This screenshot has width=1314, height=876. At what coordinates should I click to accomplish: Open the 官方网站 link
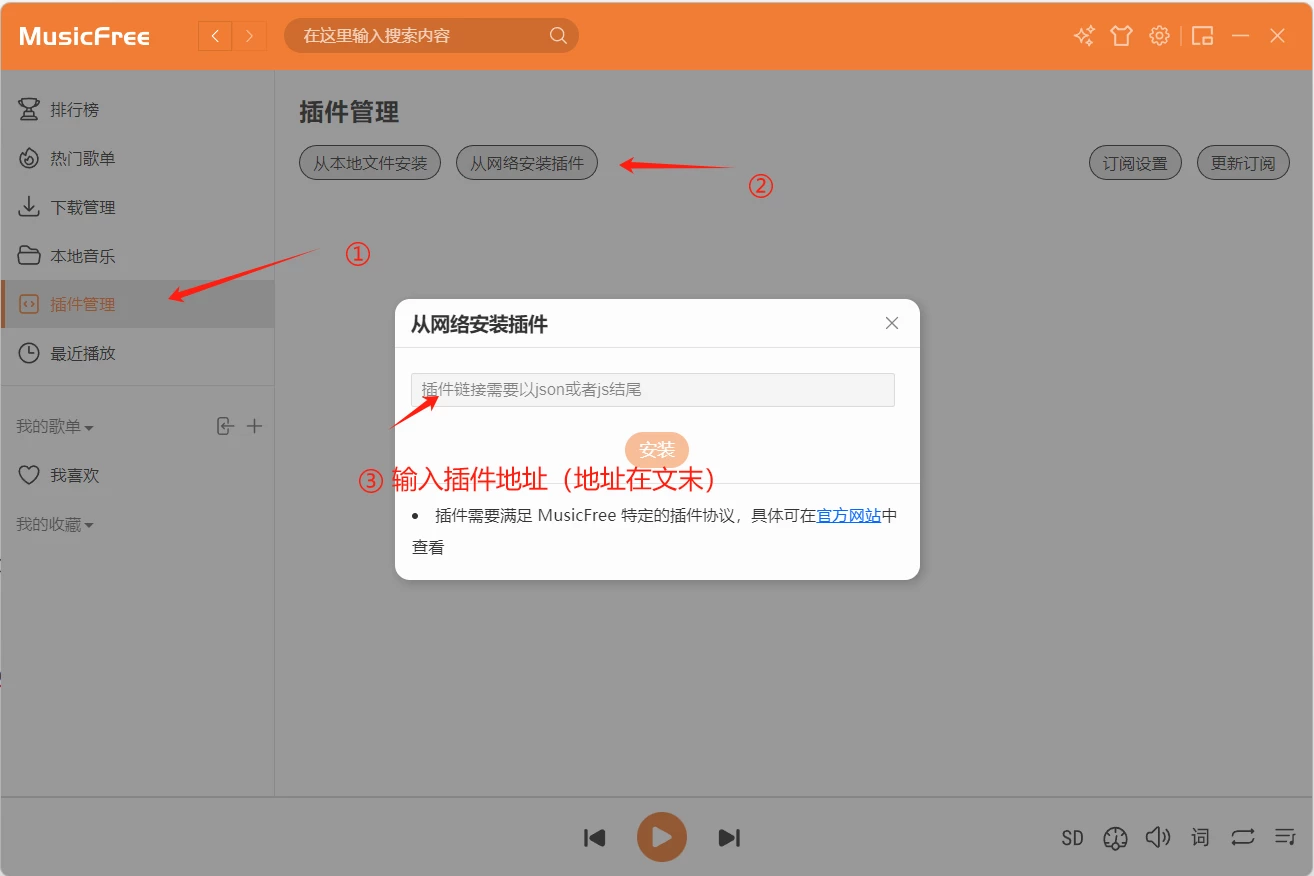[849, 516]
